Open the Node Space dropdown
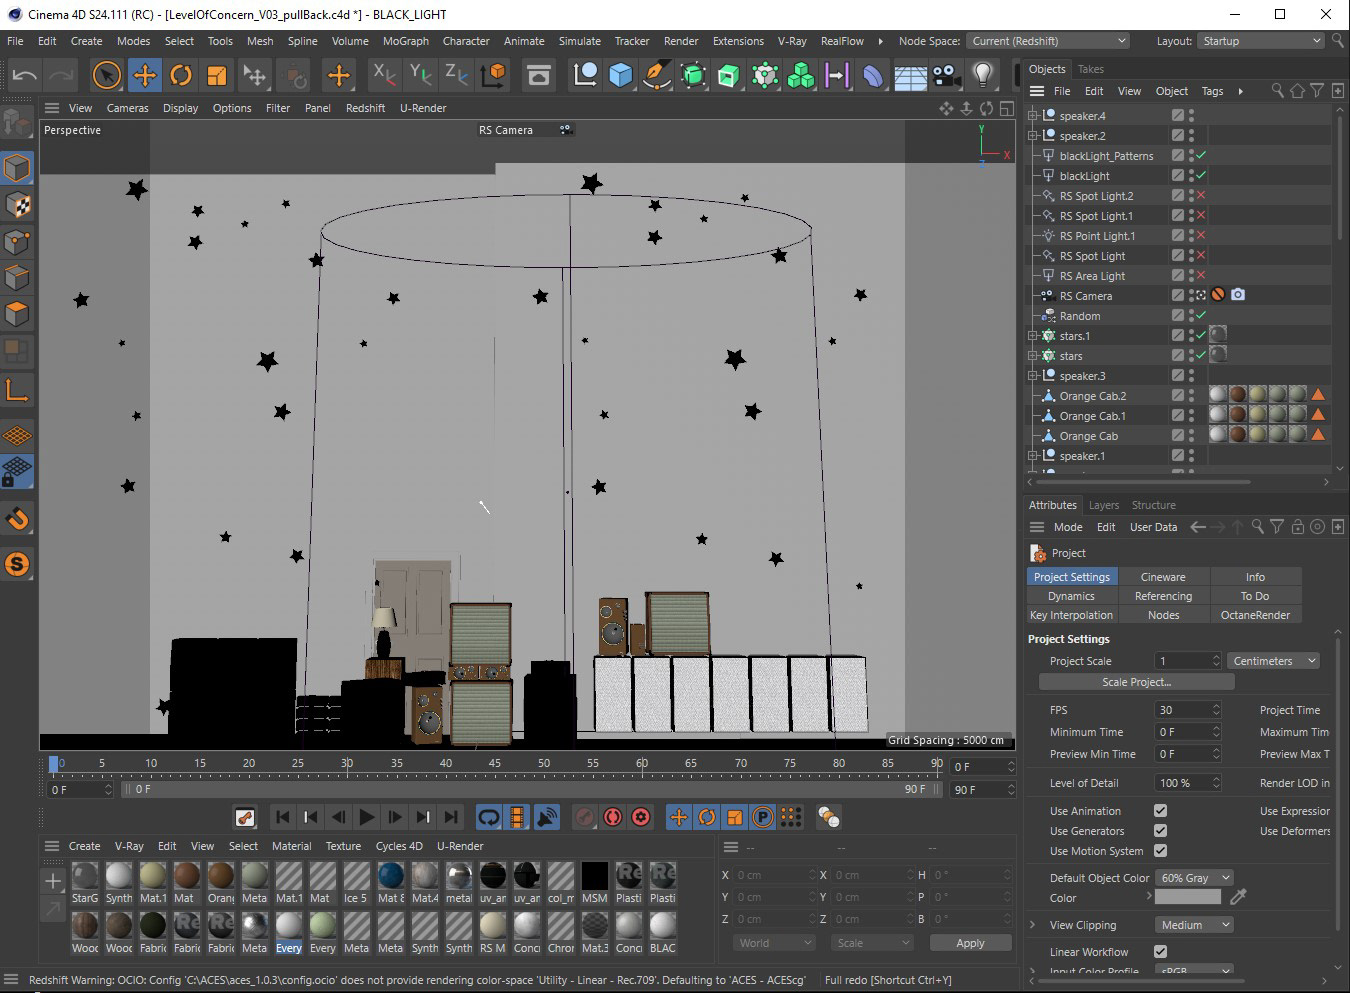This screenshot has height=993, width=1350. point(1048,41)
